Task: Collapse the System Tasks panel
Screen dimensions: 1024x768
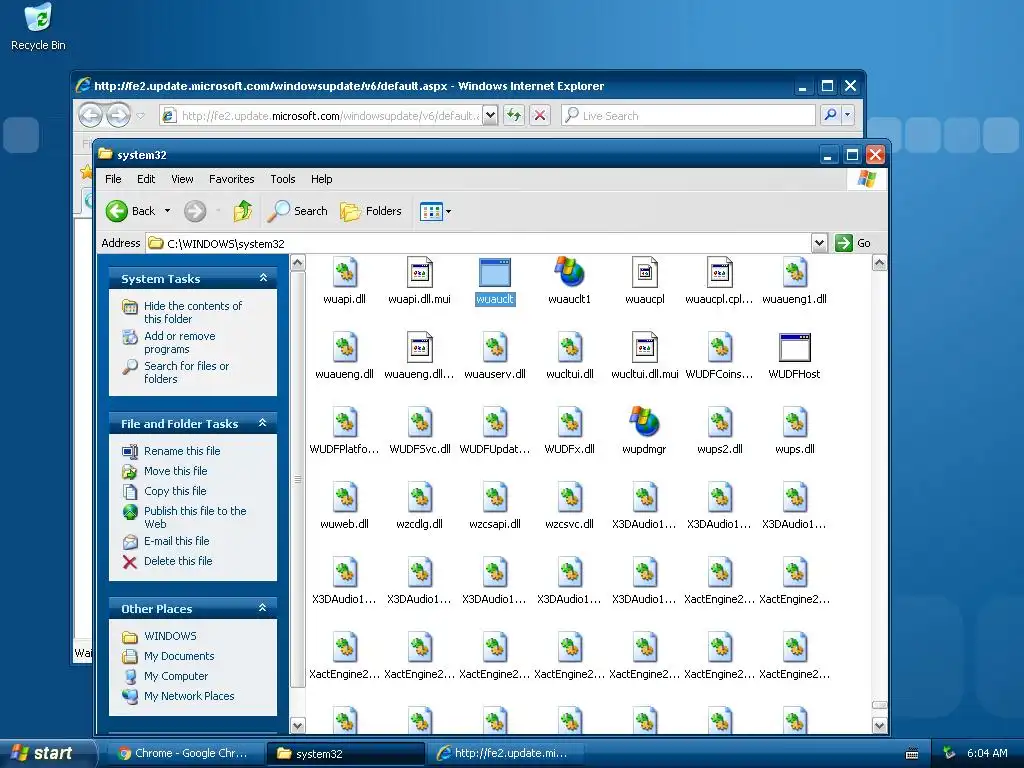Action: (x=263, y=278)
